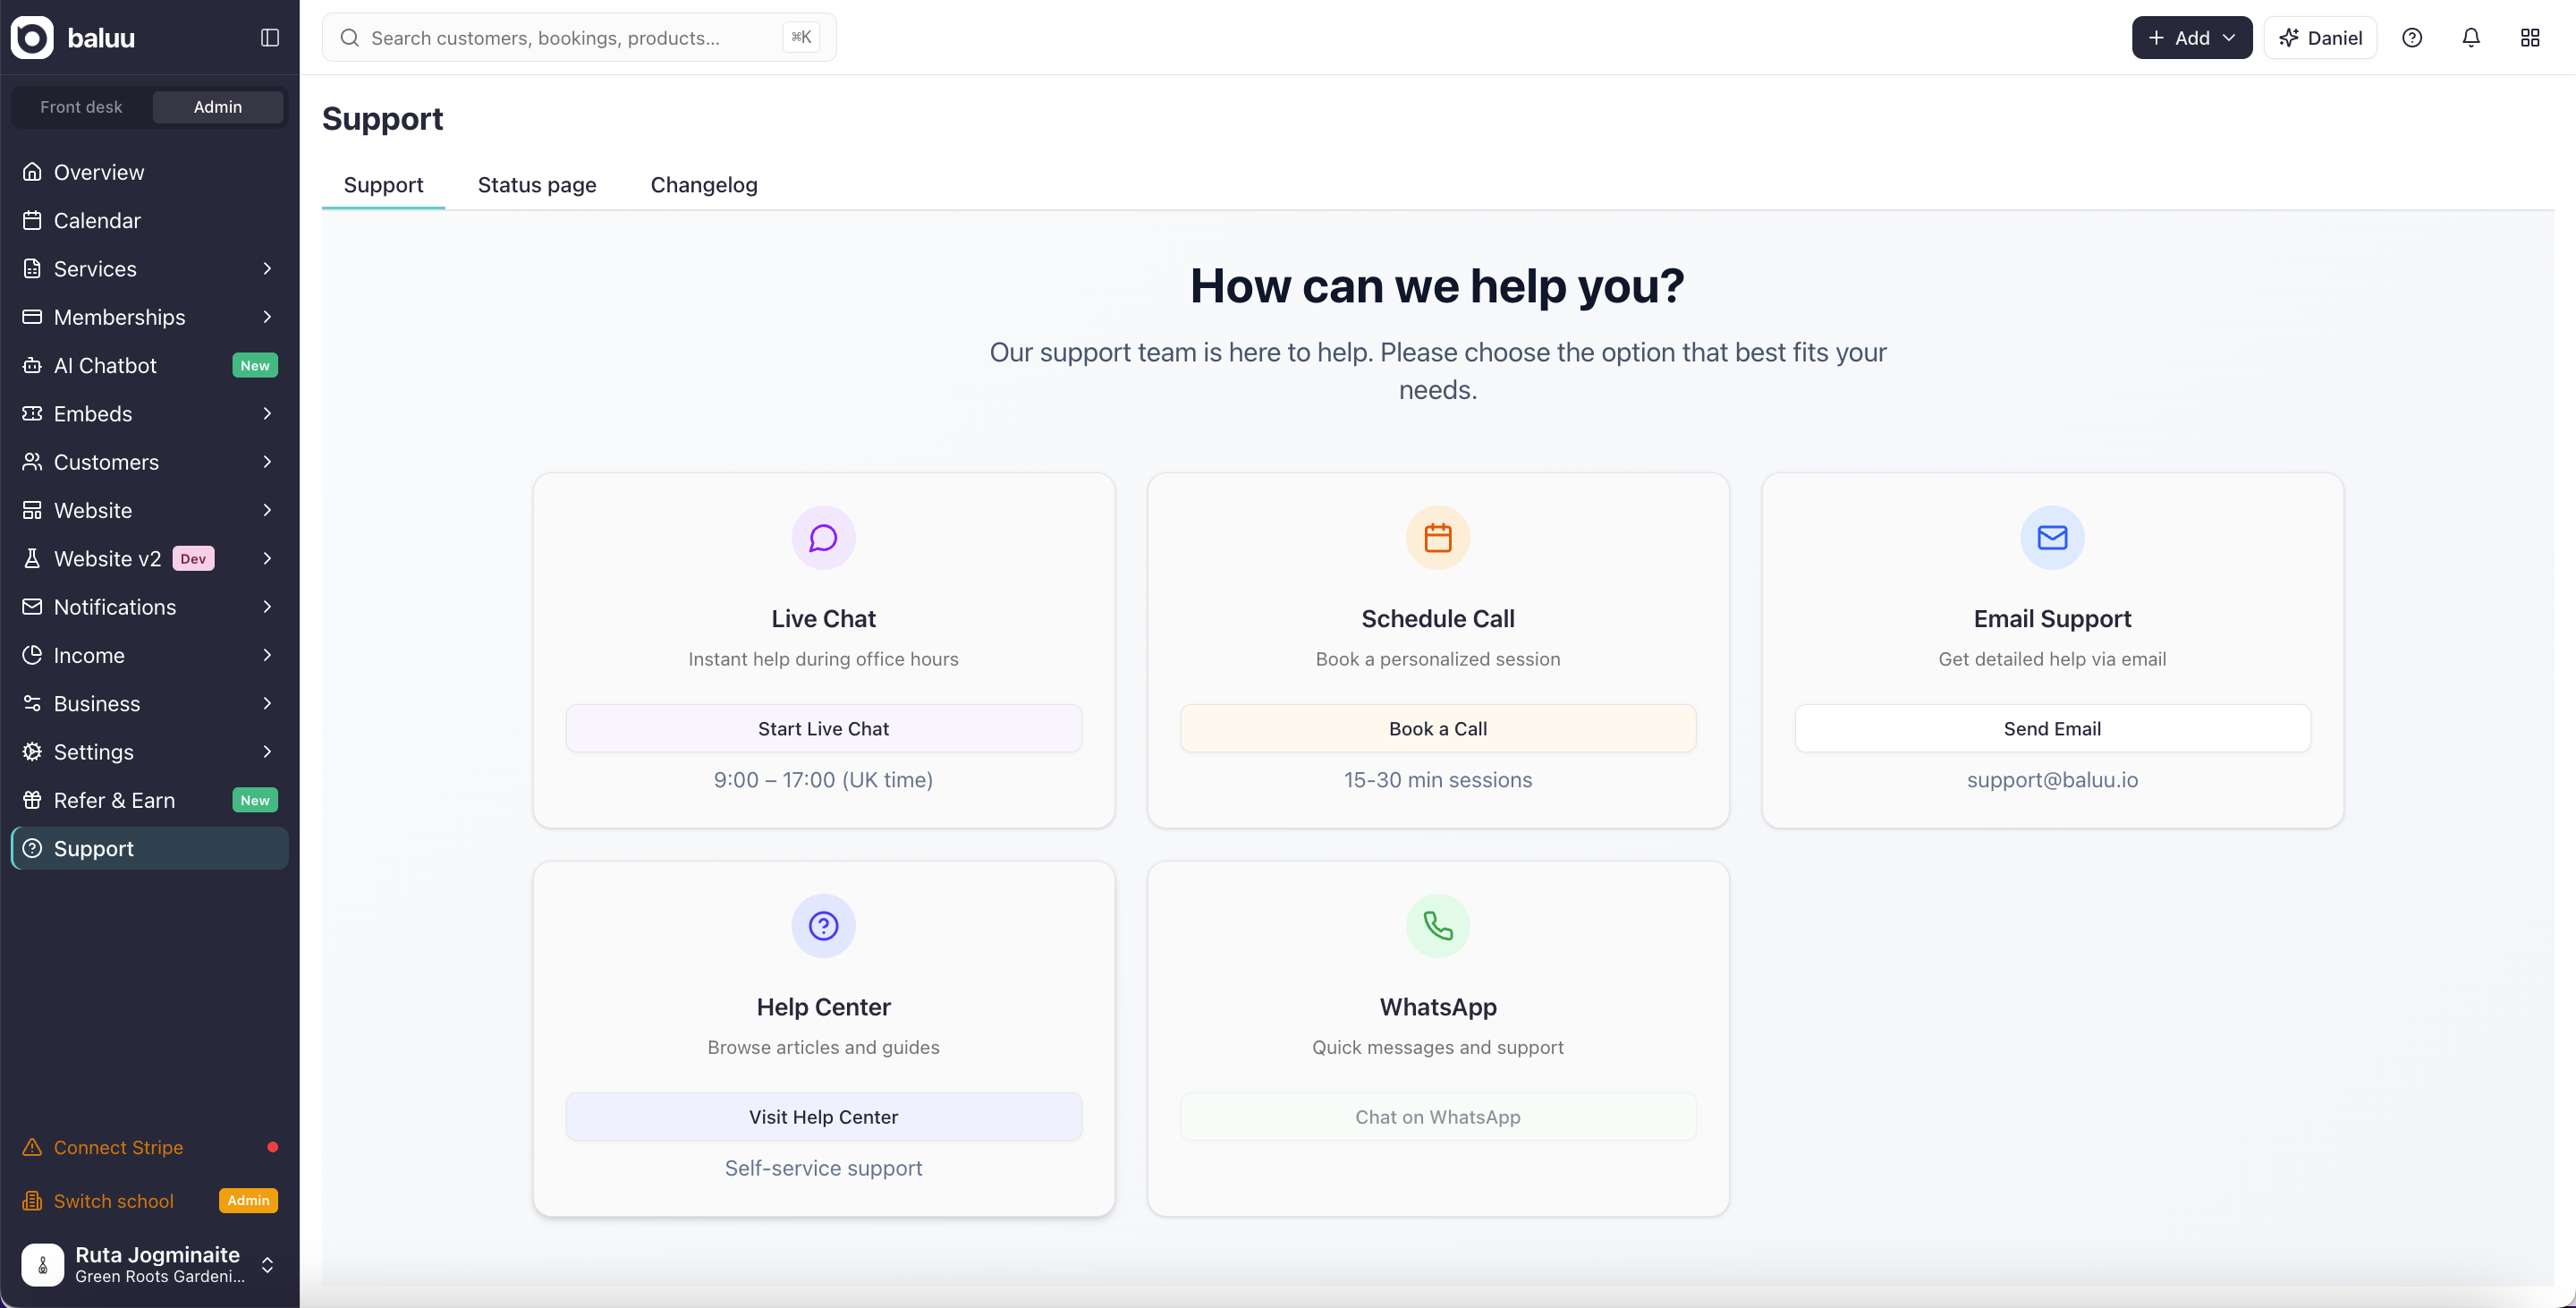Click the Overview home icon

(32, 172)
